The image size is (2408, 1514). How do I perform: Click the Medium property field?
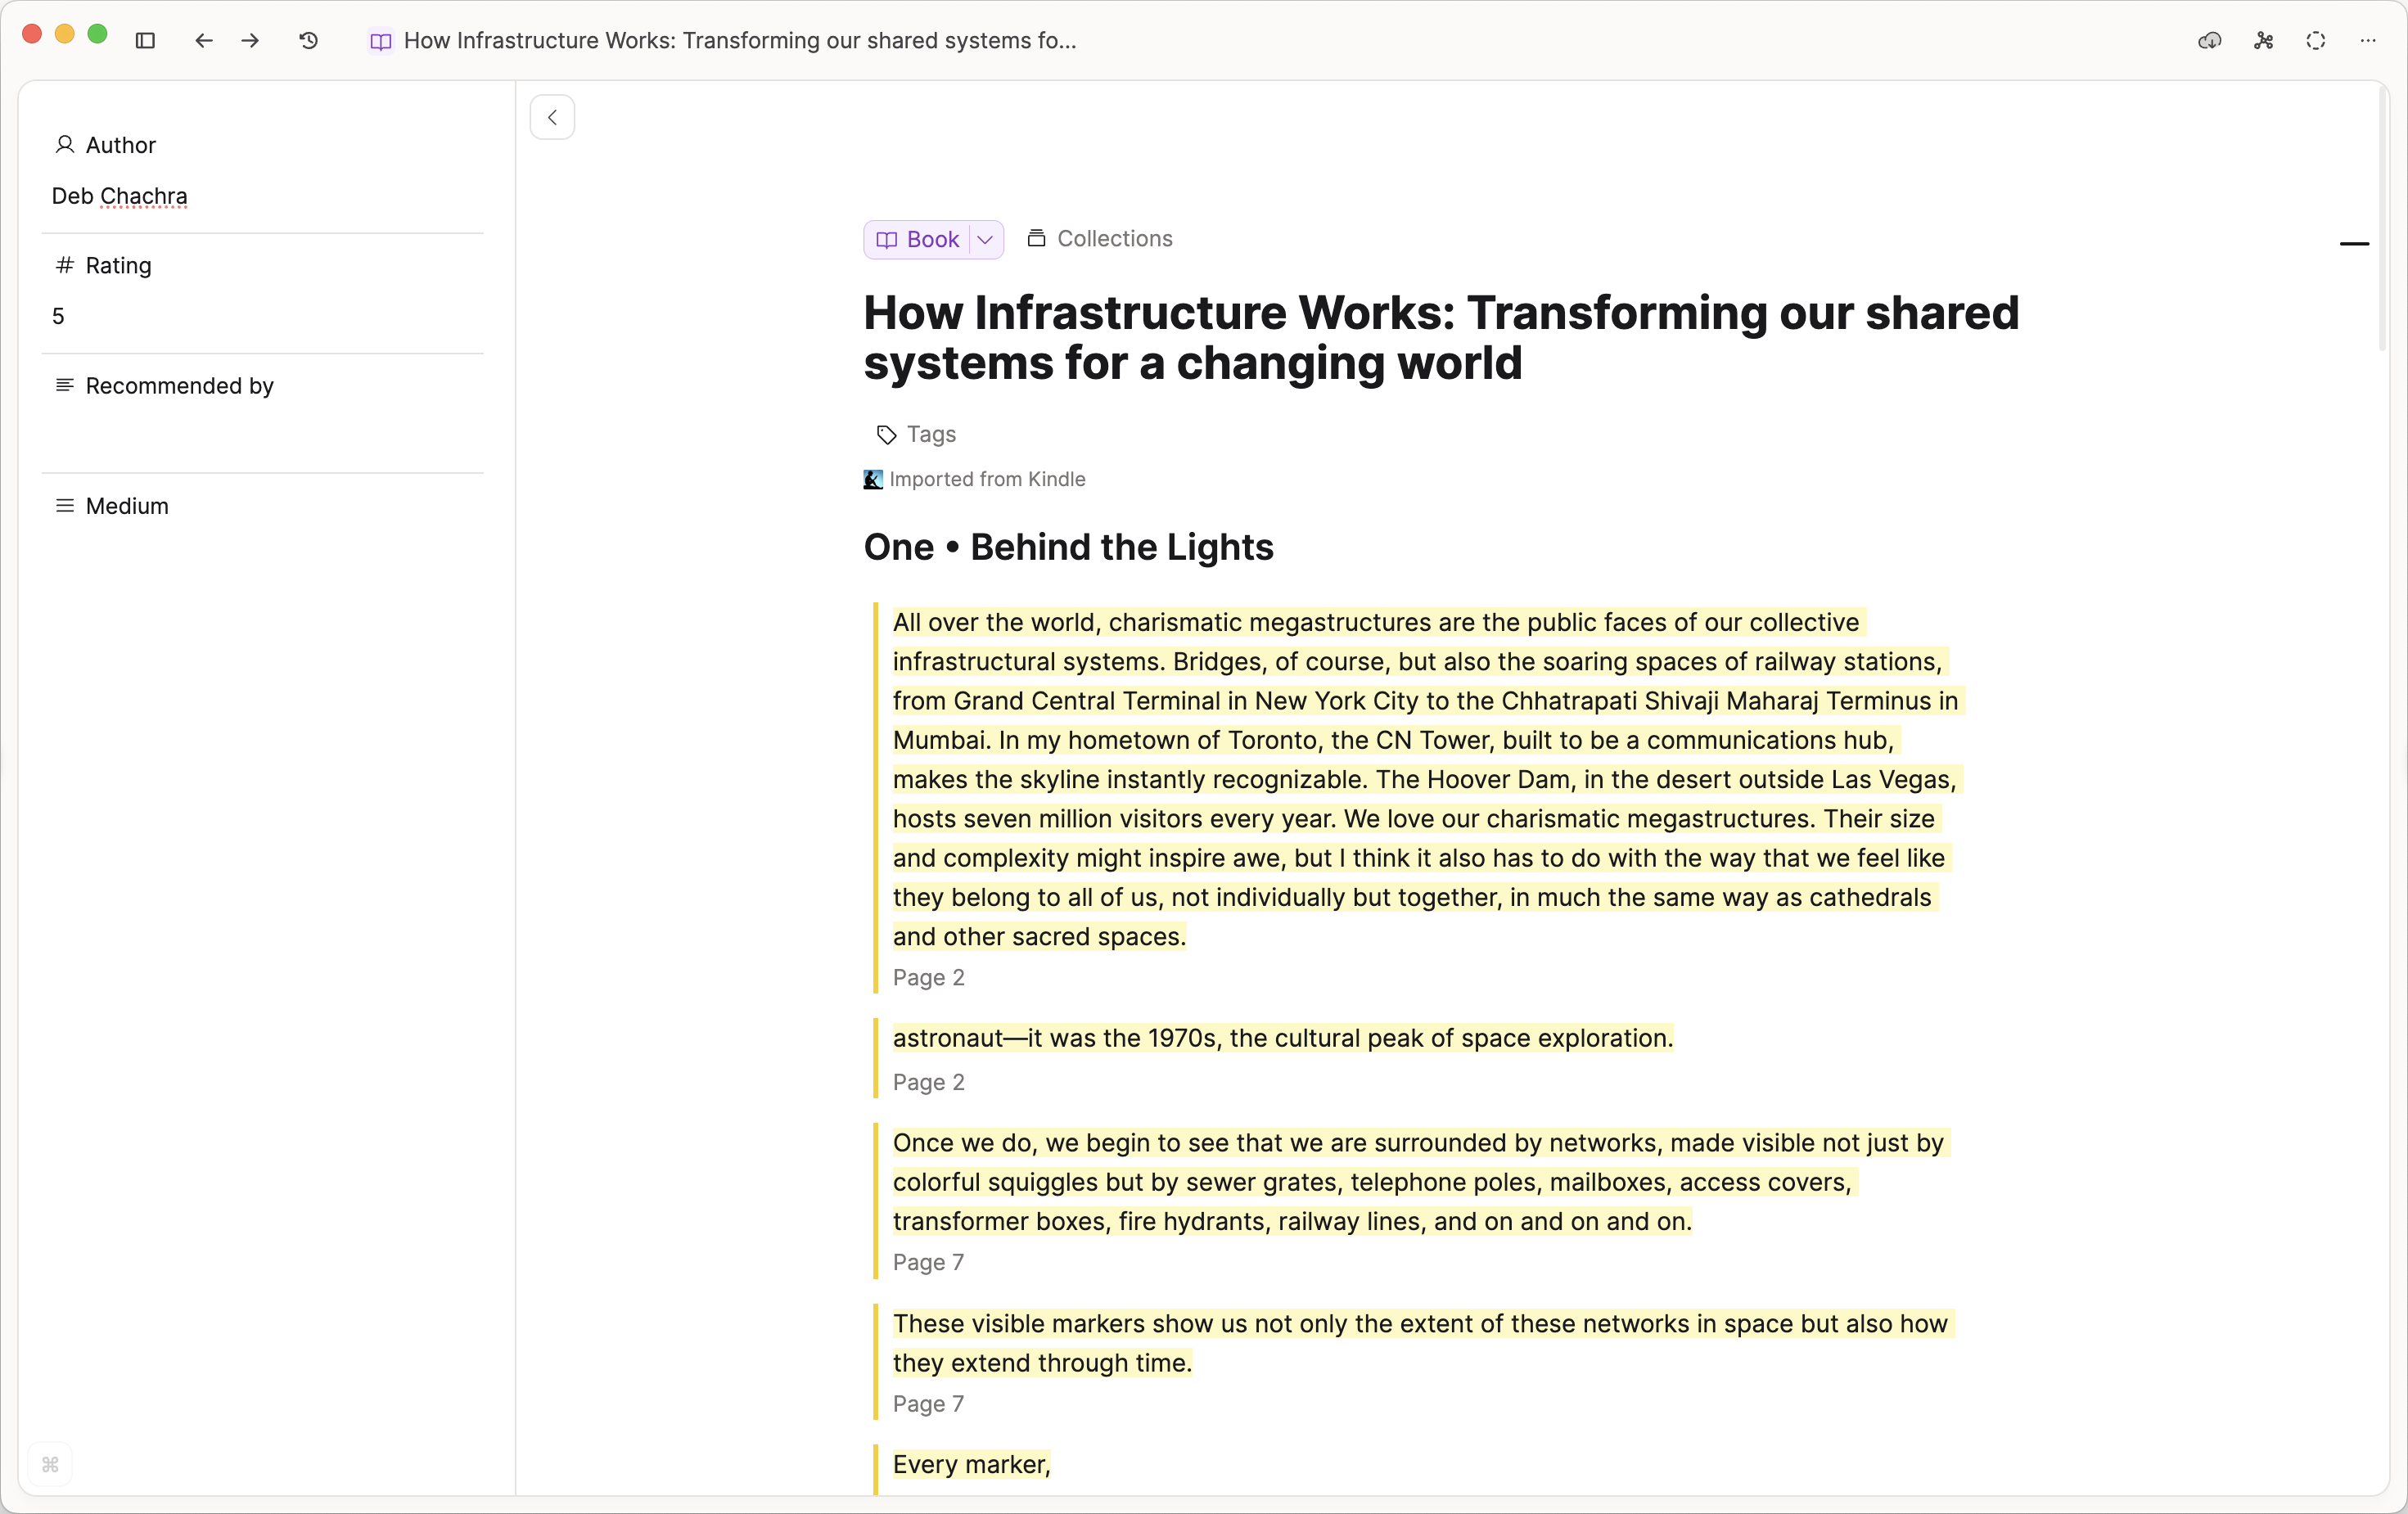coord(126,505)
